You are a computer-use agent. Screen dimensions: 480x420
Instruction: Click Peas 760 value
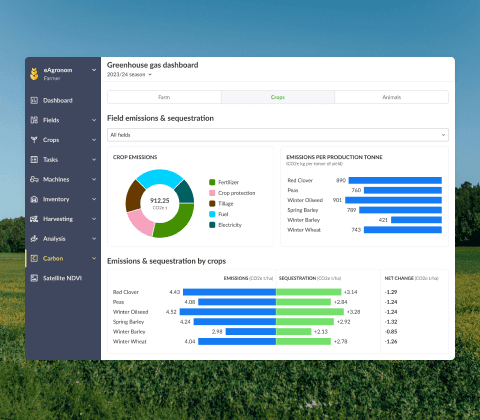pos(356,190)
